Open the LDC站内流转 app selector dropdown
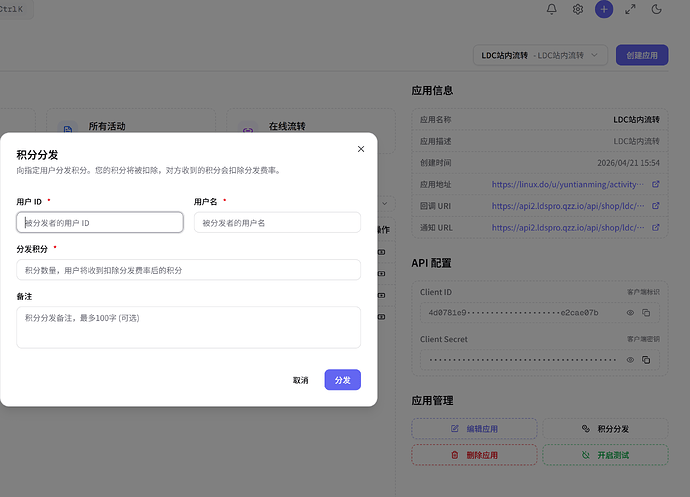This screenshot has width=690, height=497. pyautogui.click(x=540, y=55)
